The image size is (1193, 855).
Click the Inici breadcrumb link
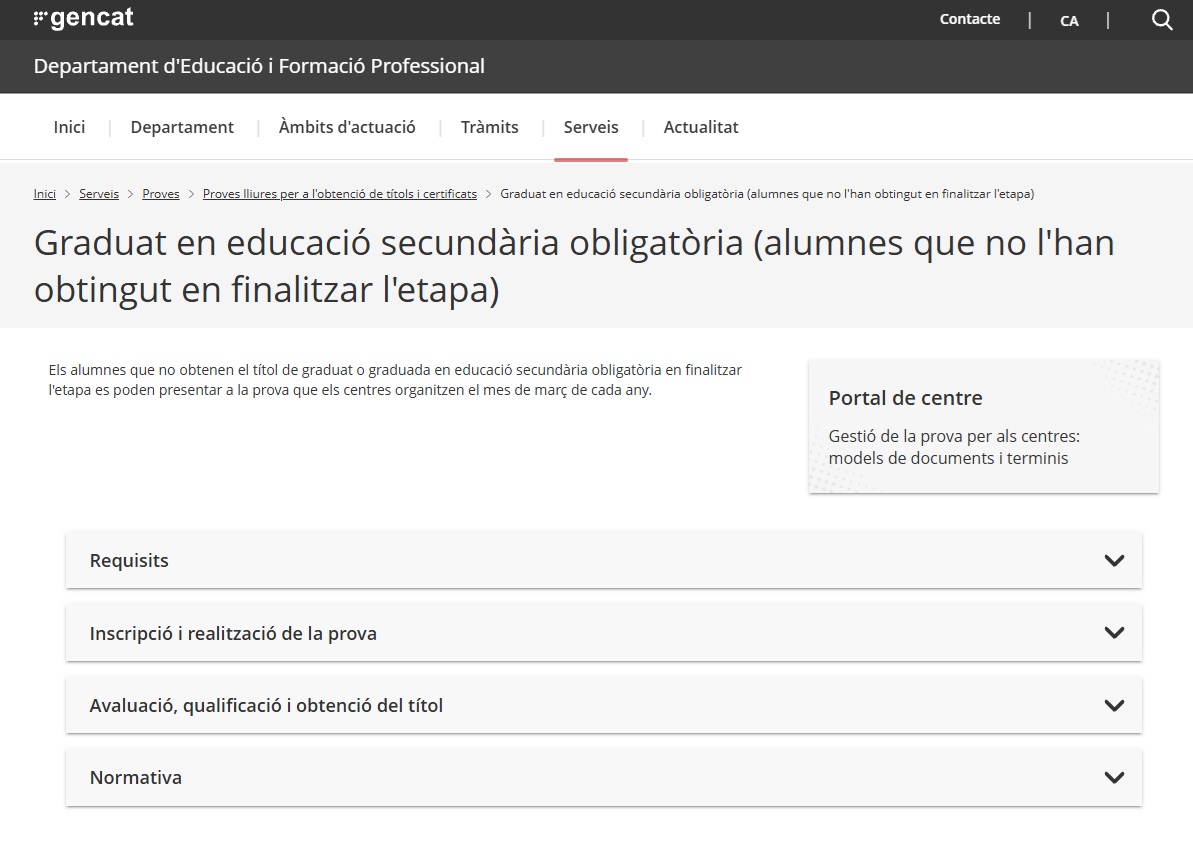[45, 194]
